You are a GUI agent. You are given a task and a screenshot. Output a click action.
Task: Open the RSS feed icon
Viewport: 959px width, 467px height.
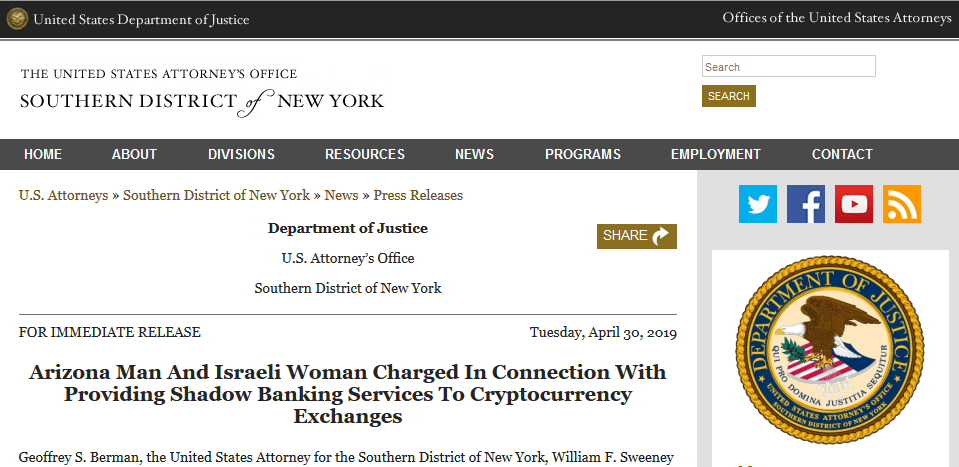(902, 204)
